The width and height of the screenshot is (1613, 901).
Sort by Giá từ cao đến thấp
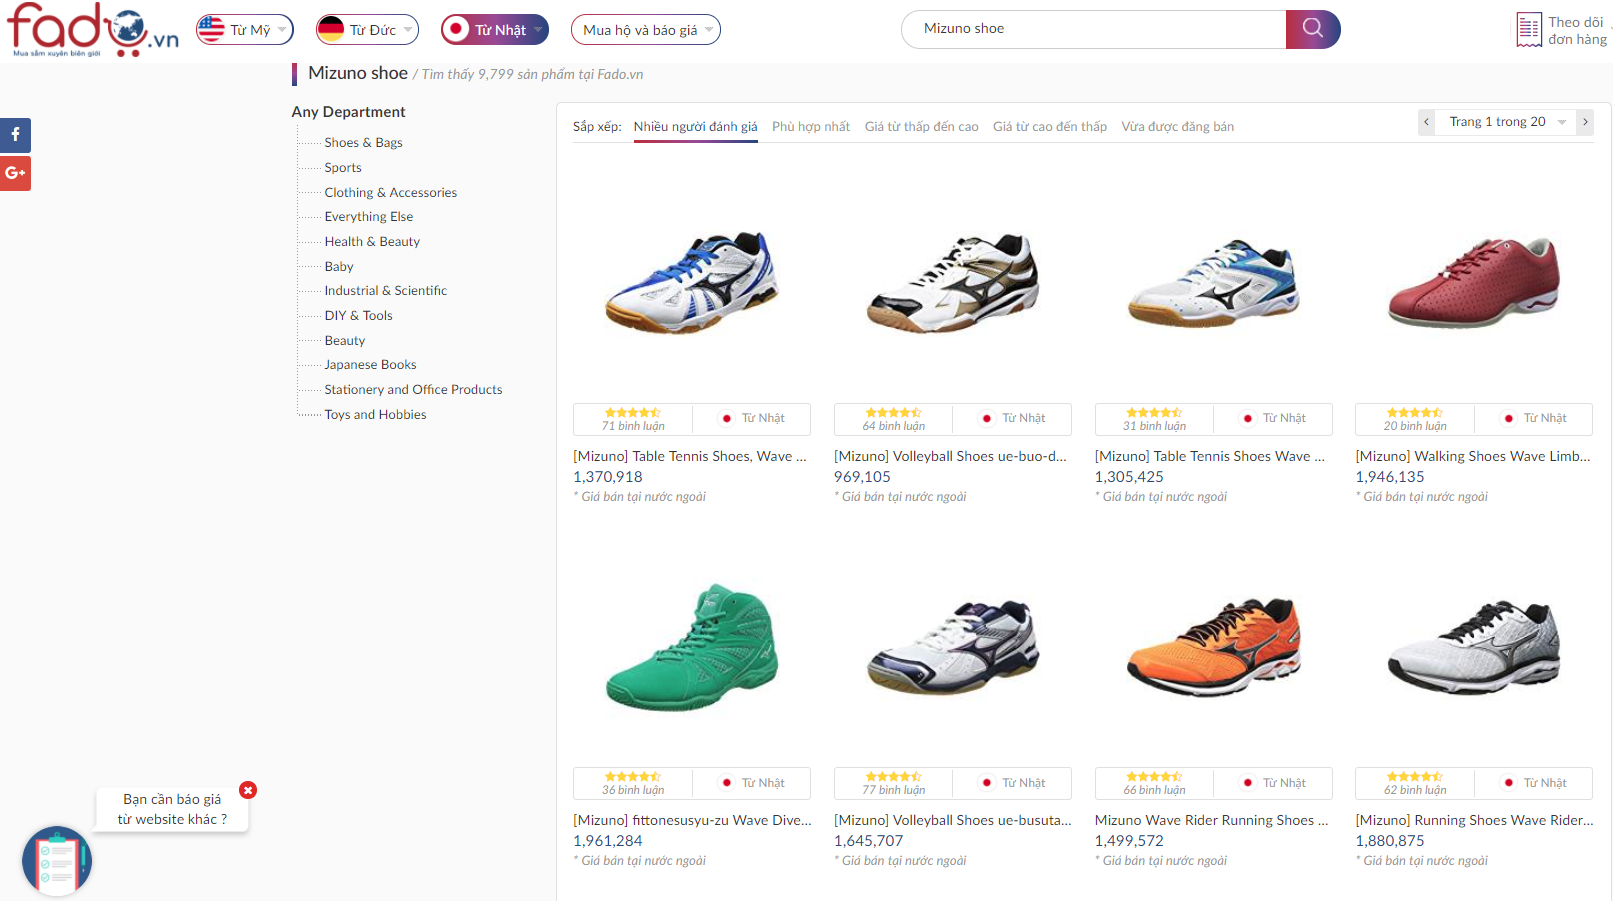tap(1050, 127)
